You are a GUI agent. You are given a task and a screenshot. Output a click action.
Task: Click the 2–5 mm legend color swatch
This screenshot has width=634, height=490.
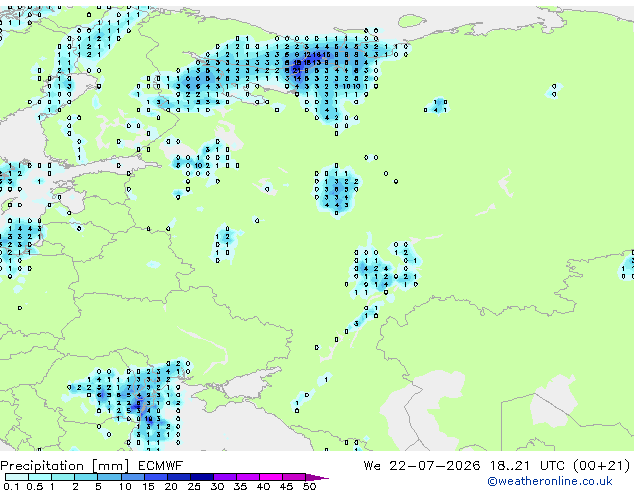[86, 477]
